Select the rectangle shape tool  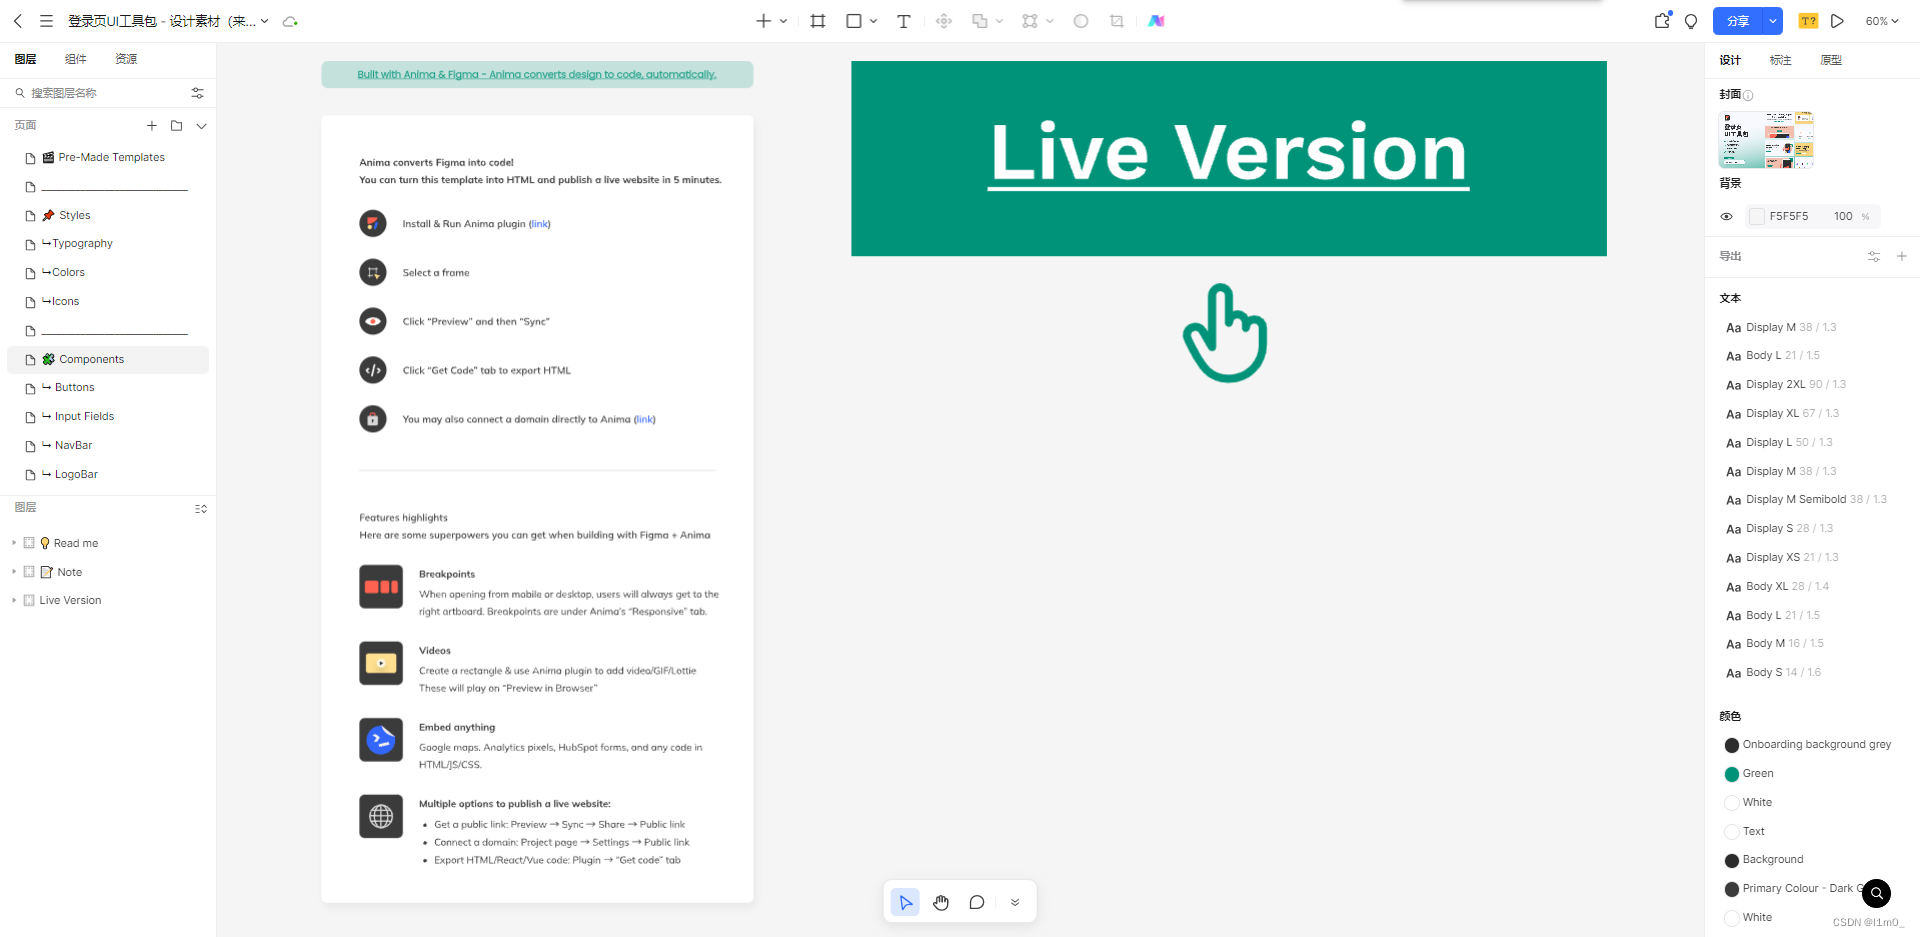854,21
